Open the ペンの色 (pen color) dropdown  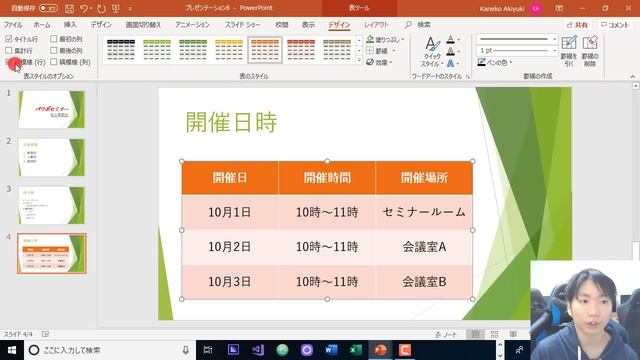(495, 62)
